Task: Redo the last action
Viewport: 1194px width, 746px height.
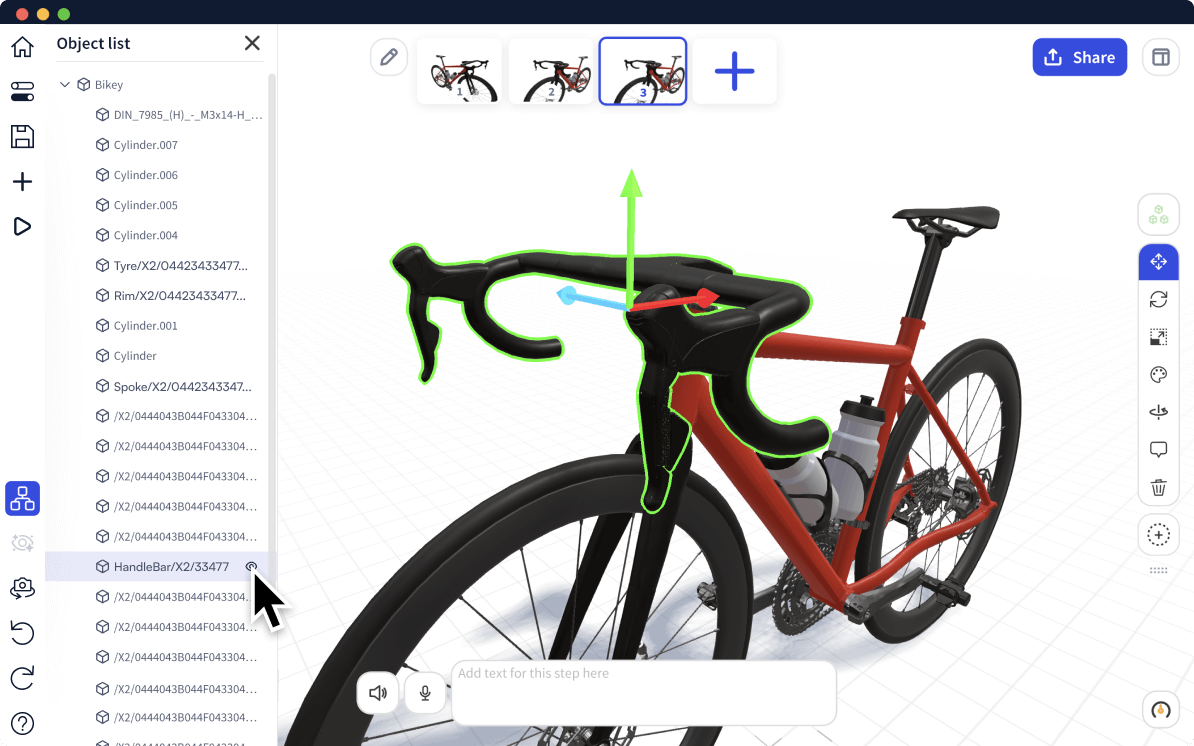Action: [22, 677]
